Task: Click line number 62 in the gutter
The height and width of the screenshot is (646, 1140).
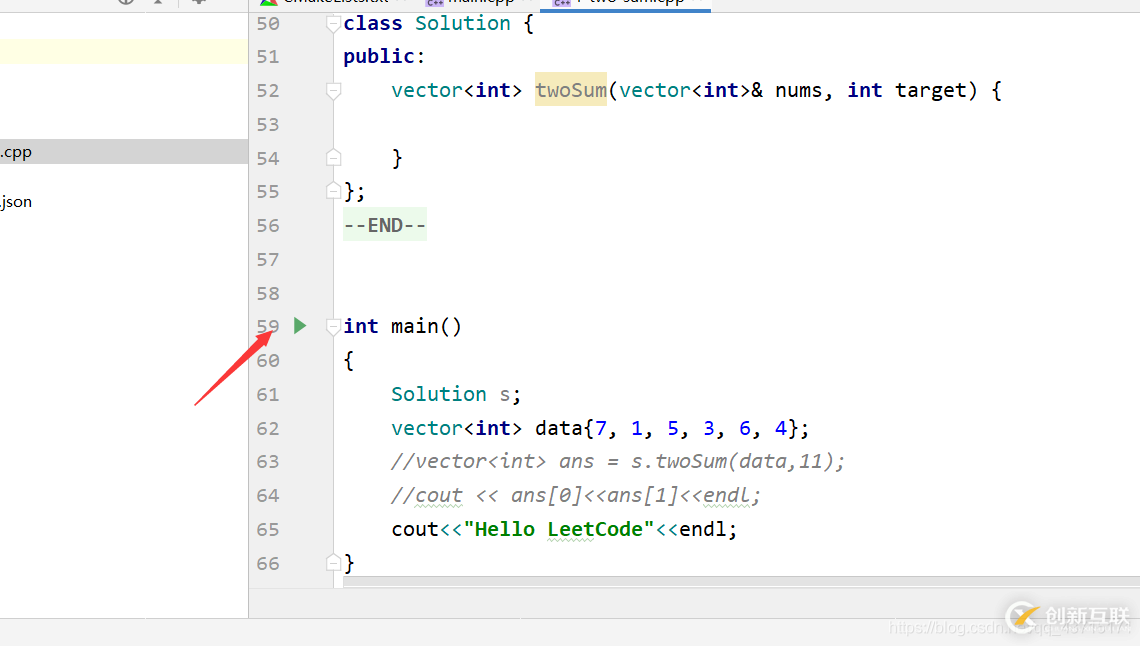Action: pyautogui.click(x=268, y=428)
